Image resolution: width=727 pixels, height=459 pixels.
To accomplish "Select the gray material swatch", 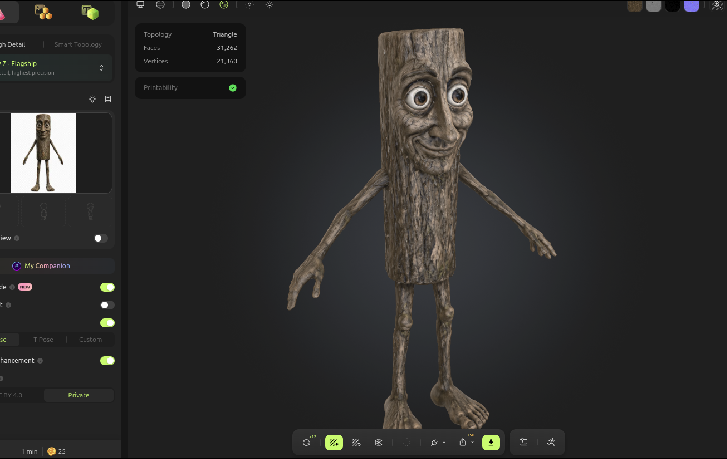I will point(653,6).
